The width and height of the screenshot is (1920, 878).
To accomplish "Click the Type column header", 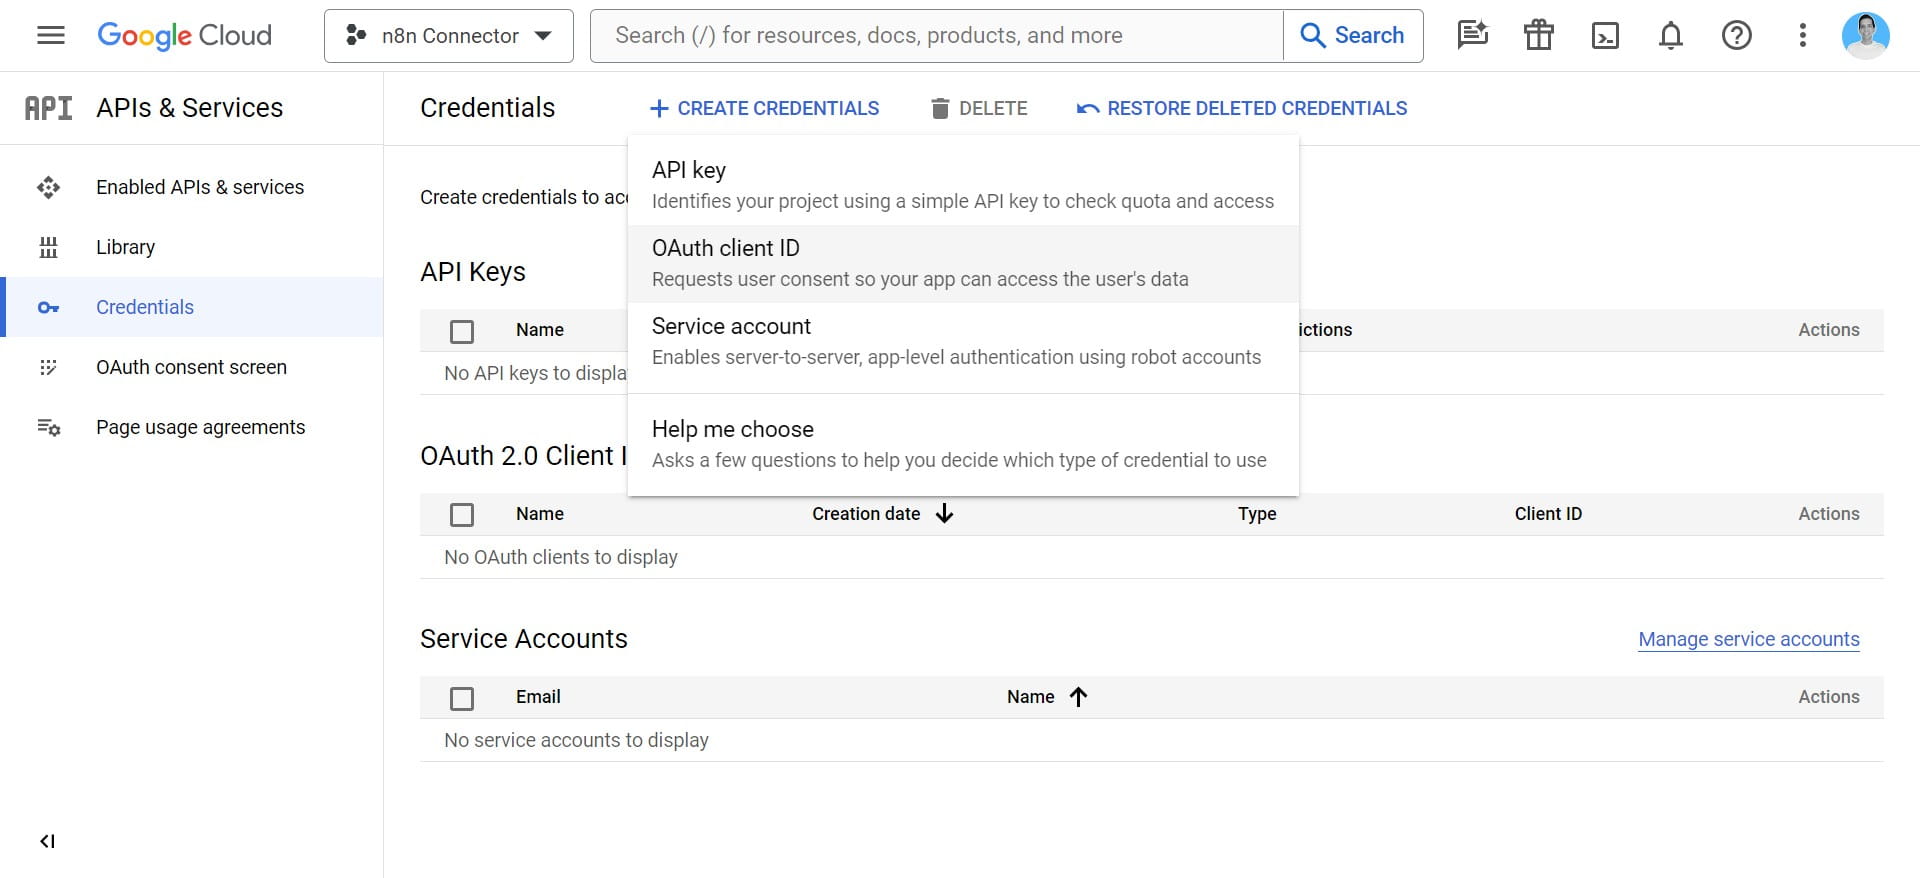I will (1257, 514).
